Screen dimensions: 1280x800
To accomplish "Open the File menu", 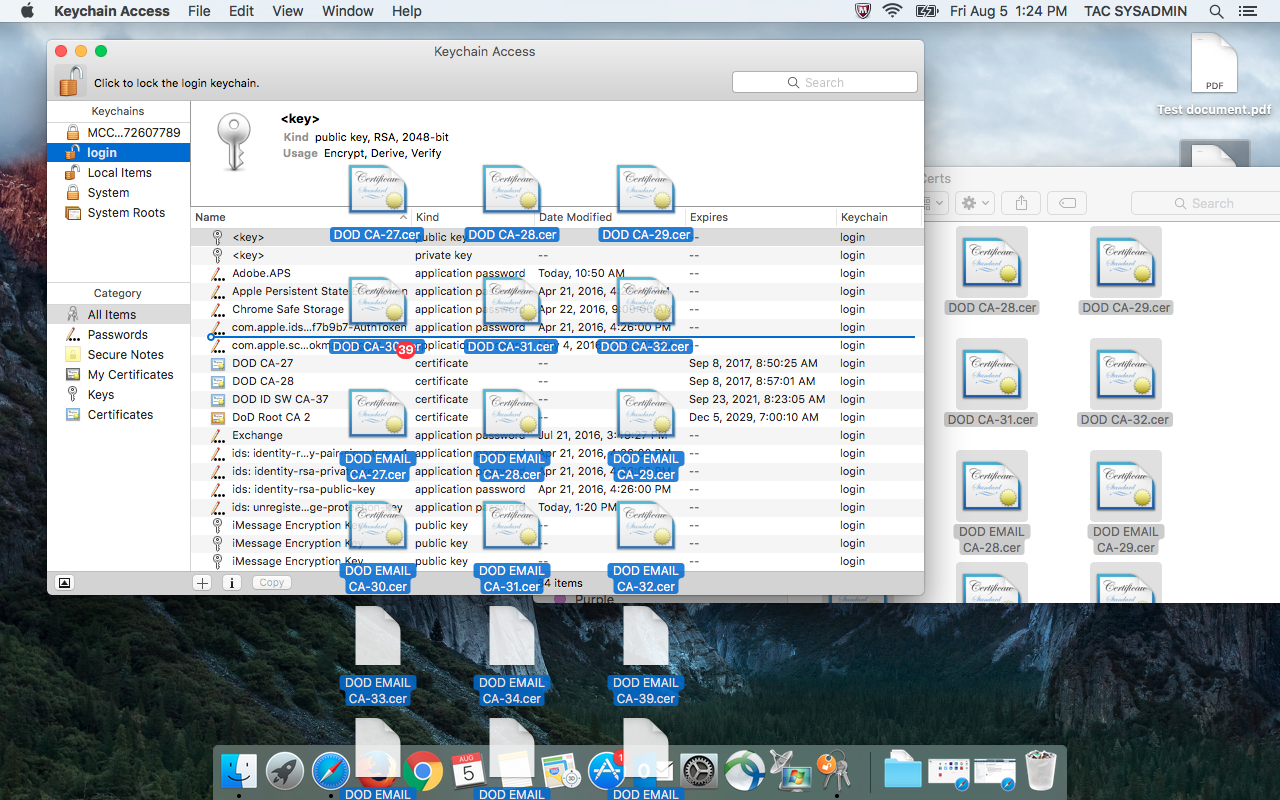I will coord(199,11).
